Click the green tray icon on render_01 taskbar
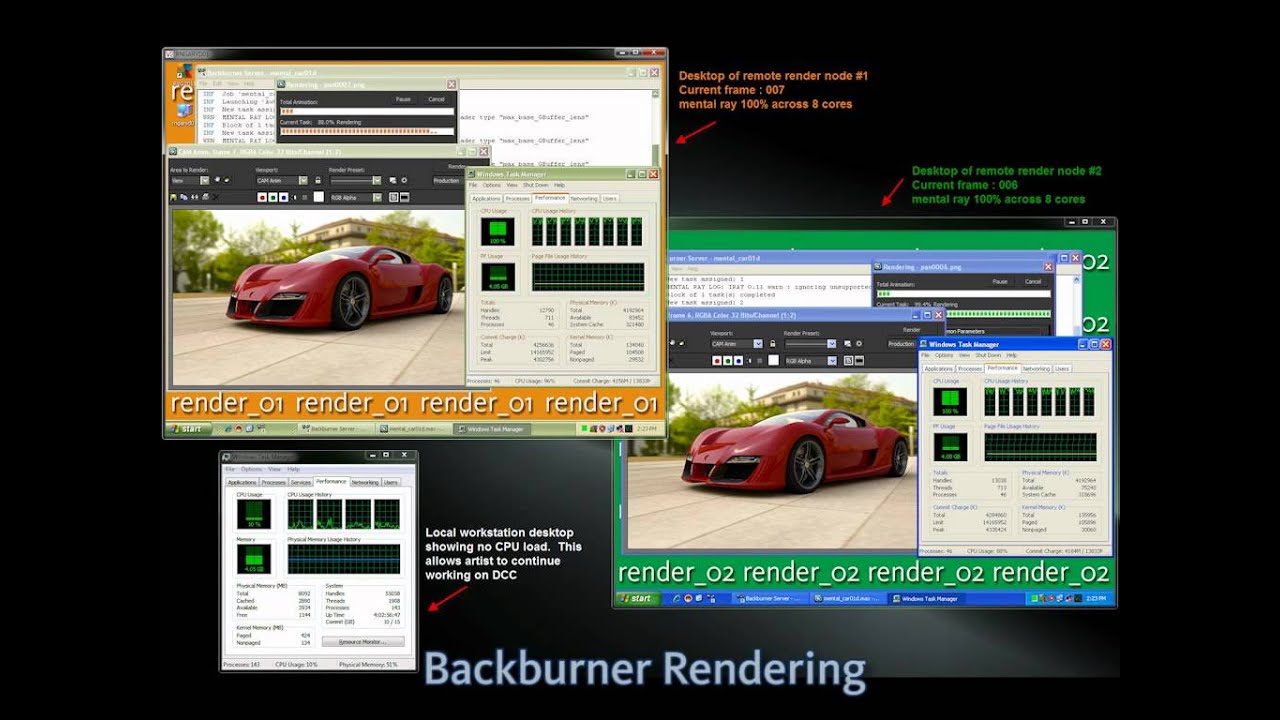The height and width of the screenshot is (720, 1280). [x=584, y=429]
